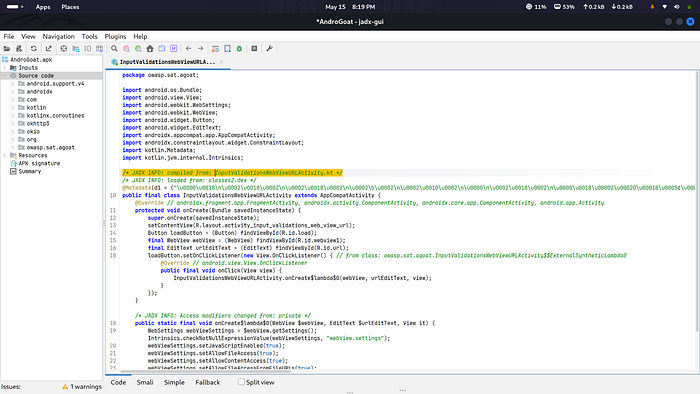
Task: Expand the Inputs tree node
Action: (x=5, y=68)
